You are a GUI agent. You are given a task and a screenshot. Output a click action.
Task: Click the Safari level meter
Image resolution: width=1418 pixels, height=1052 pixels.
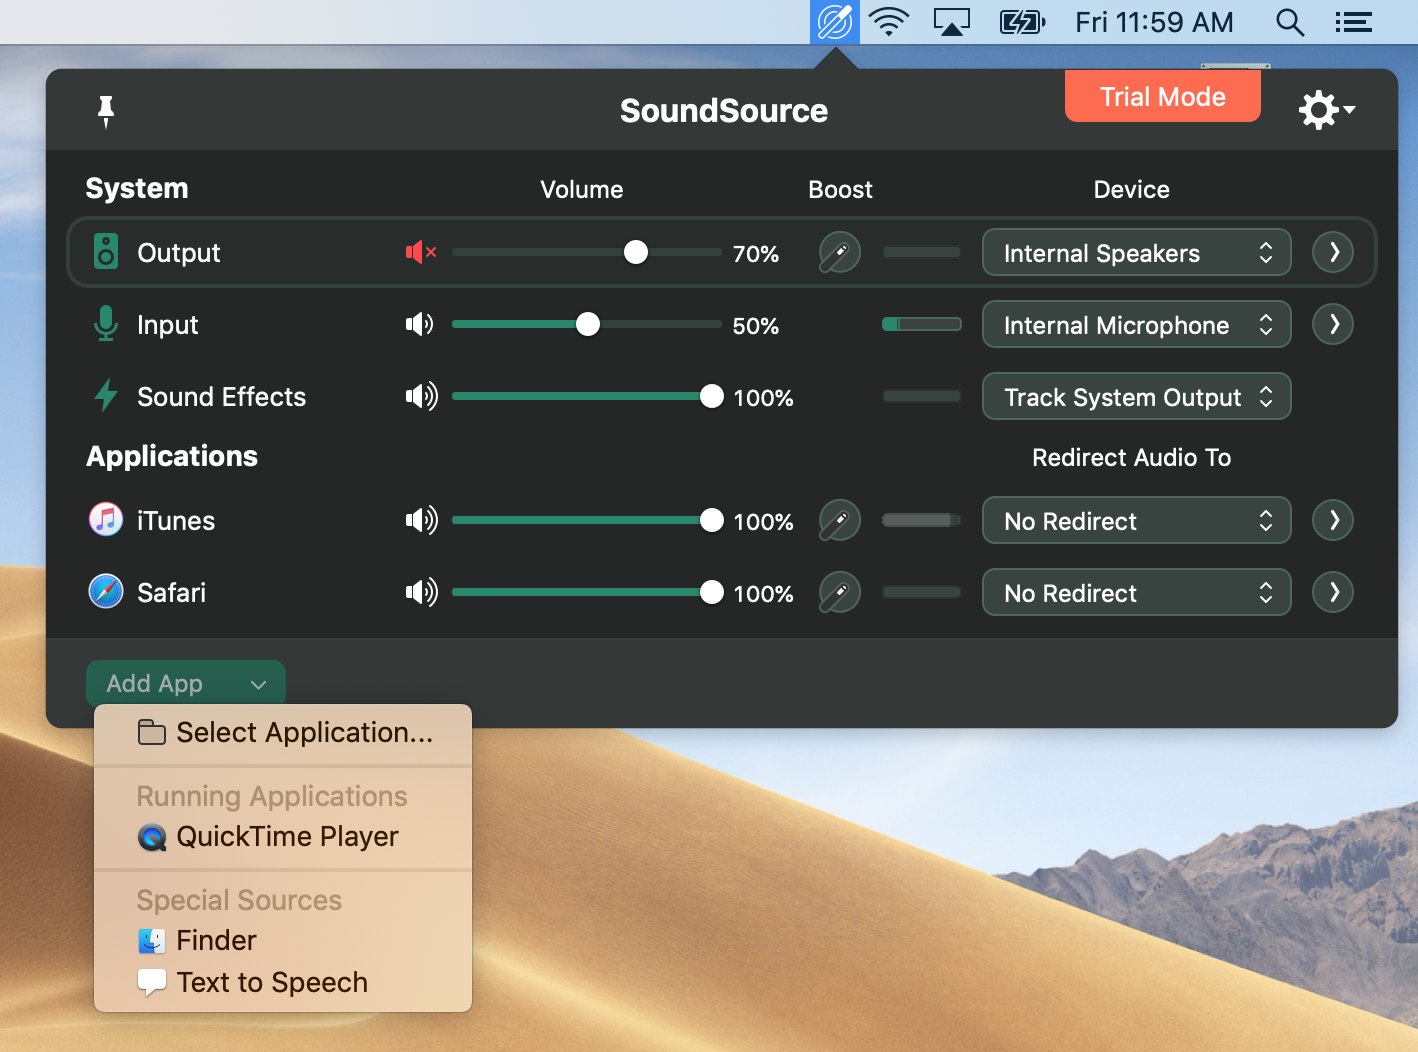pyautogui.click(x=922, y=592)
